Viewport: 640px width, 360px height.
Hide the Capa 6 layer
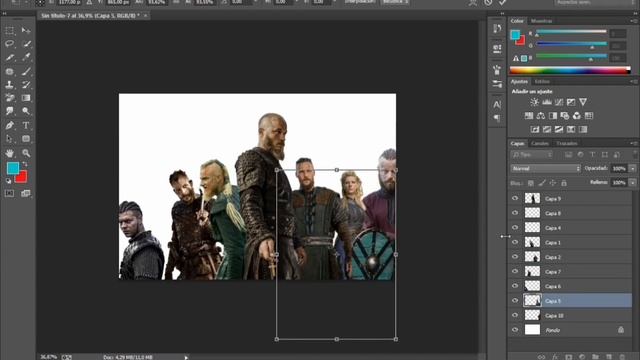click(515, 286)
